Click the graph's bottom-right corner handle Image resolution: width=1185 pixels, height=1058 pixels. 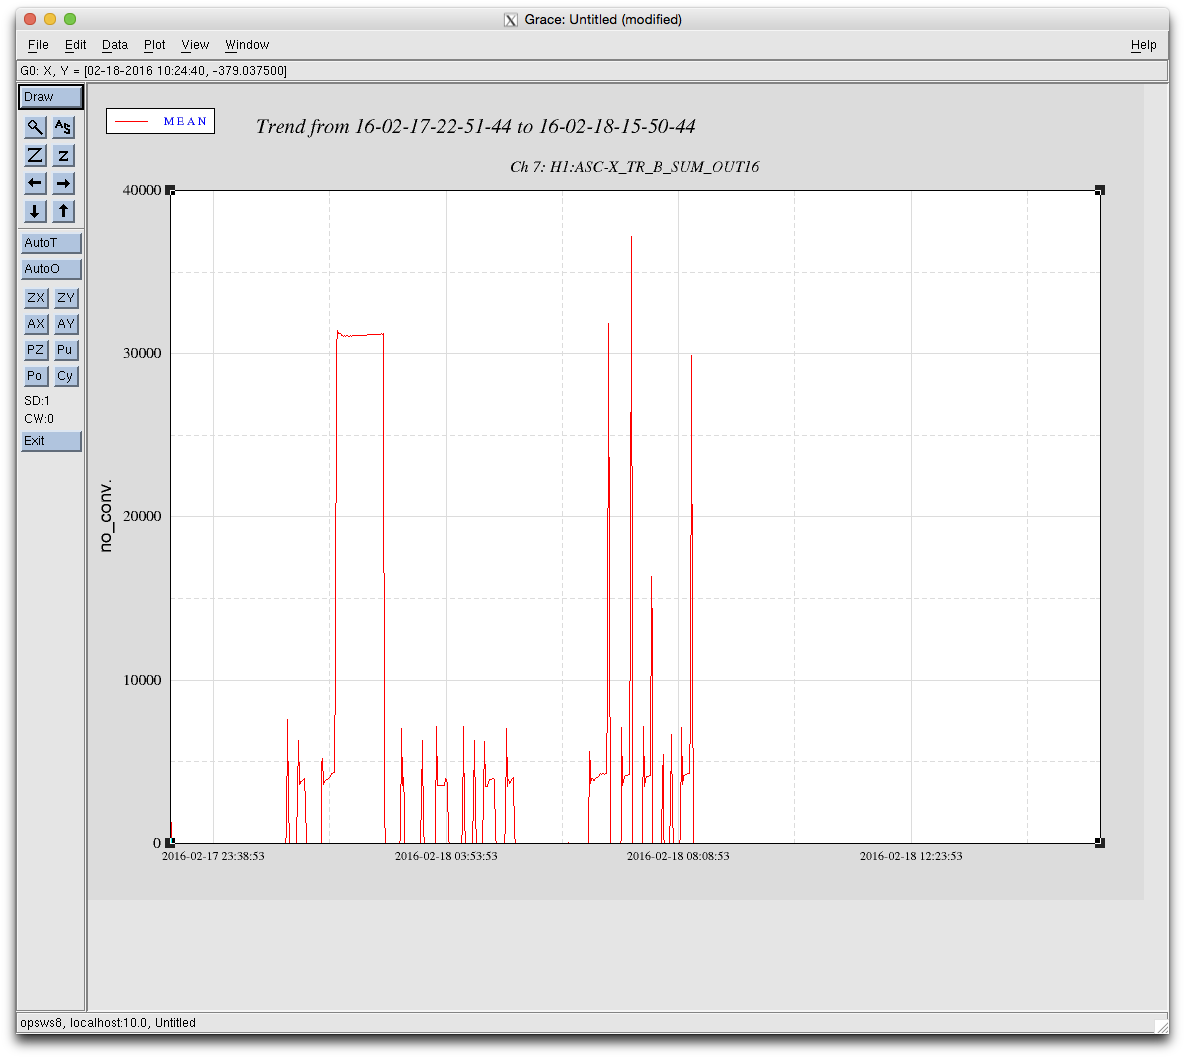(1100, 843)
